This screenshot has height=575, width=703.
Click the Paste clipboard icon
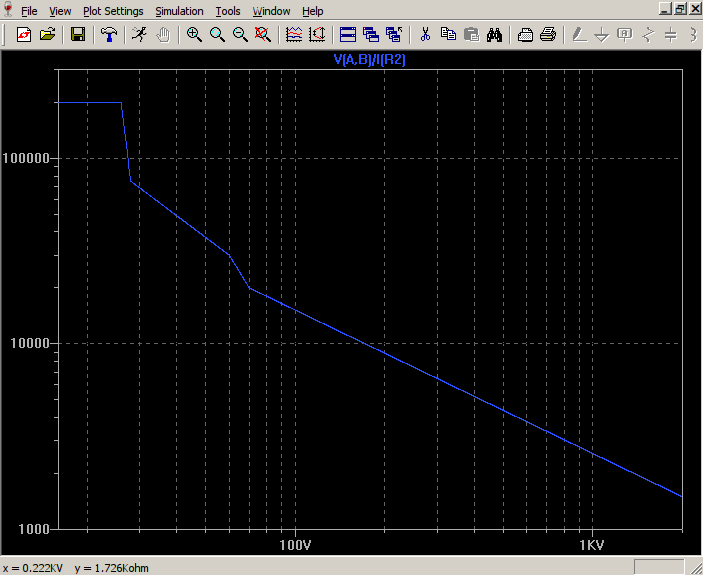472,35
